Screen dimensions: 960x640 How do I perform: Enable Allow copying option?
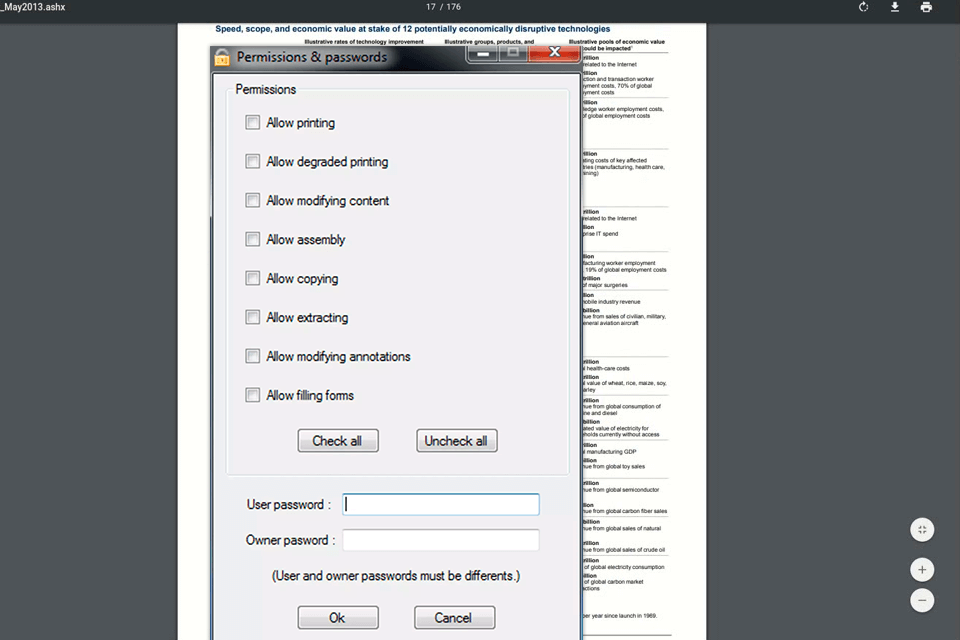[252, 278]
